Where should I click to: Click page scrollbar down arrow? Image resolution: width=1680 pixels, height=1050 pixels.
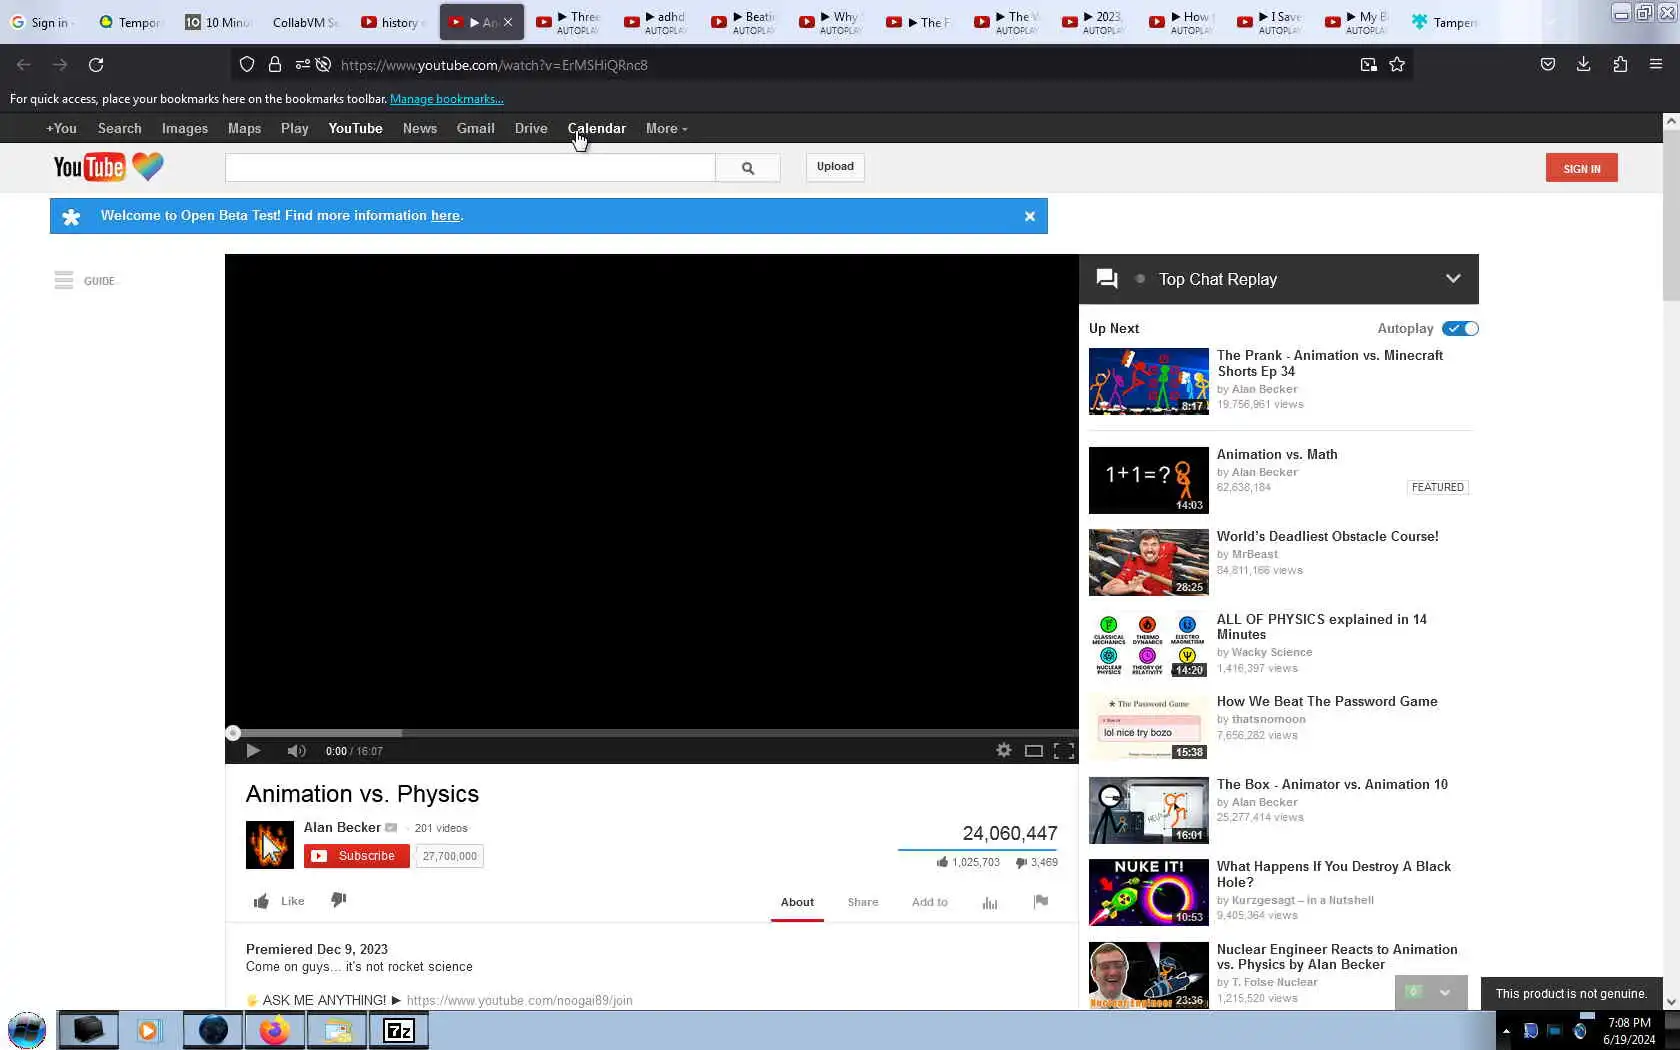coord(1670,1001)
